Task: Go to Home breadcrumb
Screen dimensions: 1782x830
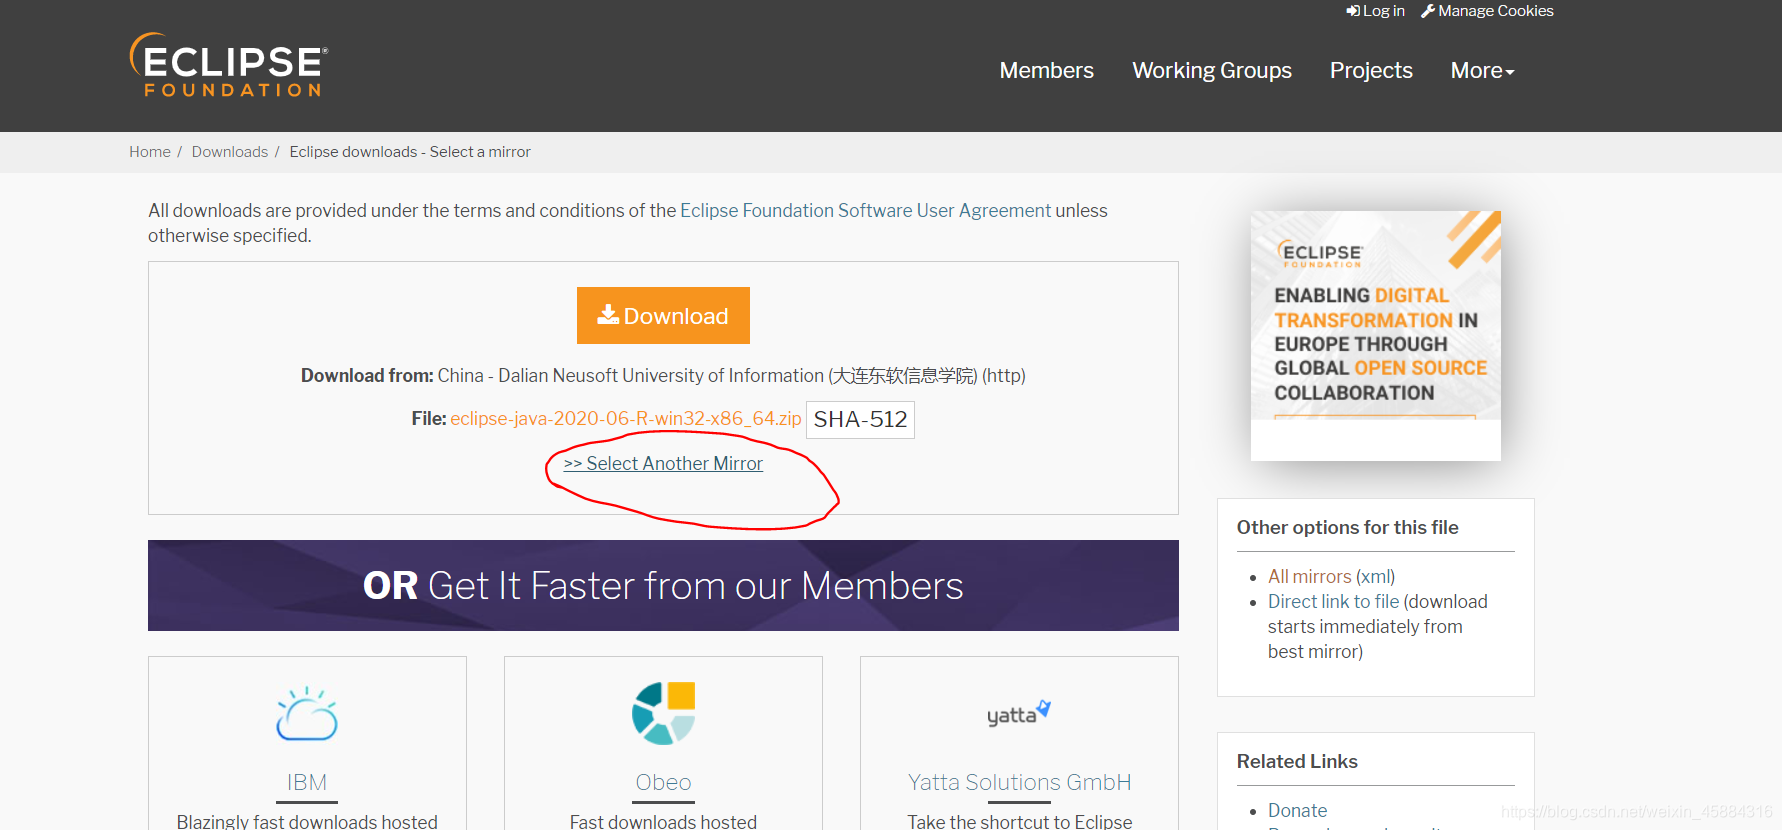Action: tap(150, 152)
